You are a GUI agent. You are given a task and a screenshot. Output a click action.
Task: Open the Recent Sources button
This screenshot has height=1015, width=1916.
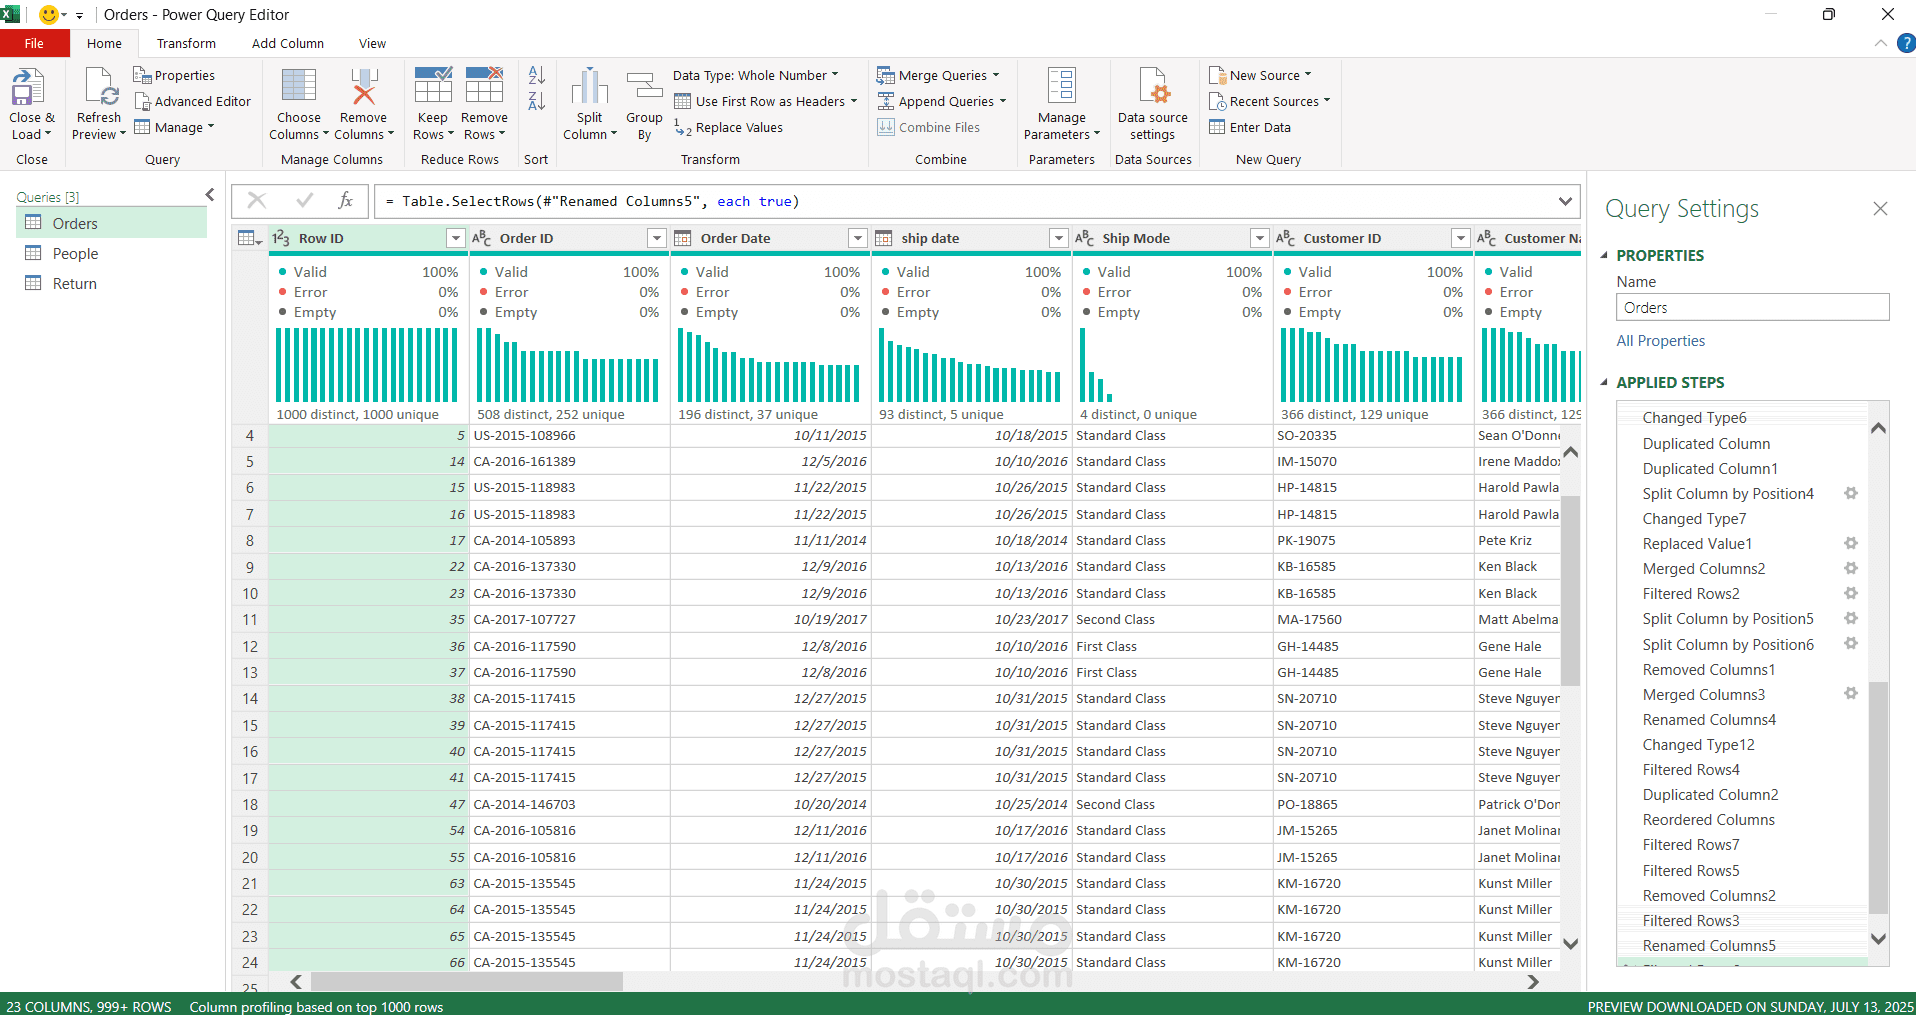coord(1269,102)
